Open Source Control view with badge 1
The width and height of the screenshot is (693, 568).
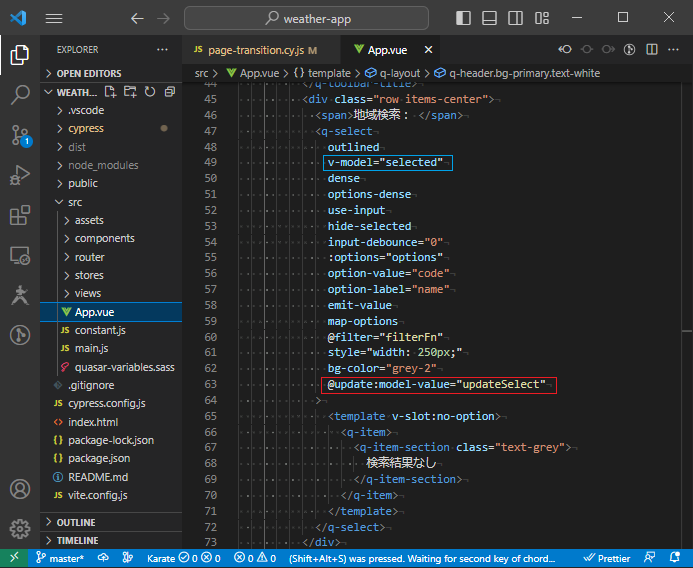coord(20,135)
